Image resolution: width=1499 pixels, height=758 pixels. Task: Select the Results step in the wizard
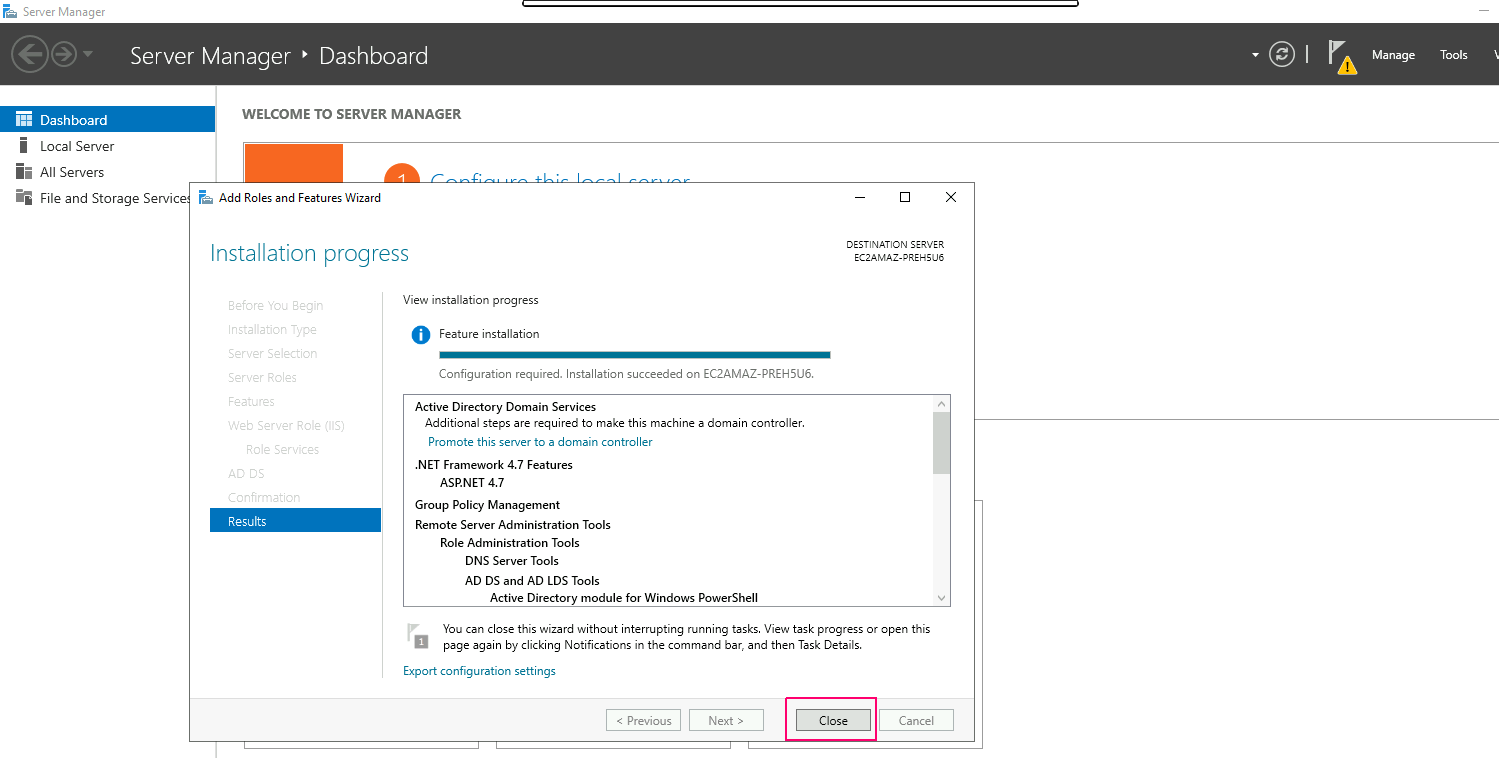(295, 520)
